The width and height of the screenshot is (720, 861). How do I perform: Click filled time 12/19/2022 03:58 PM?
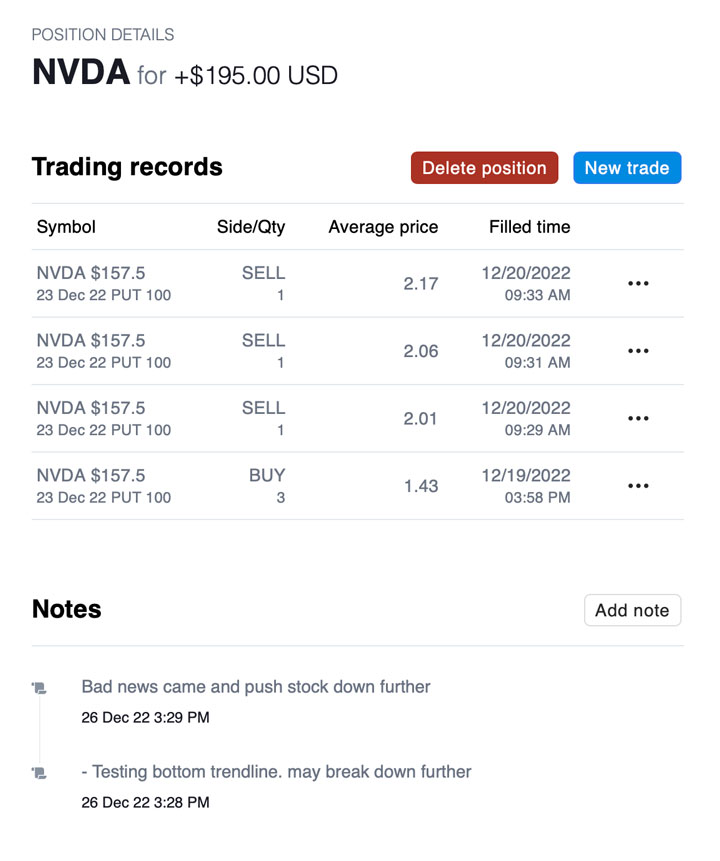[x=526, y=486]
